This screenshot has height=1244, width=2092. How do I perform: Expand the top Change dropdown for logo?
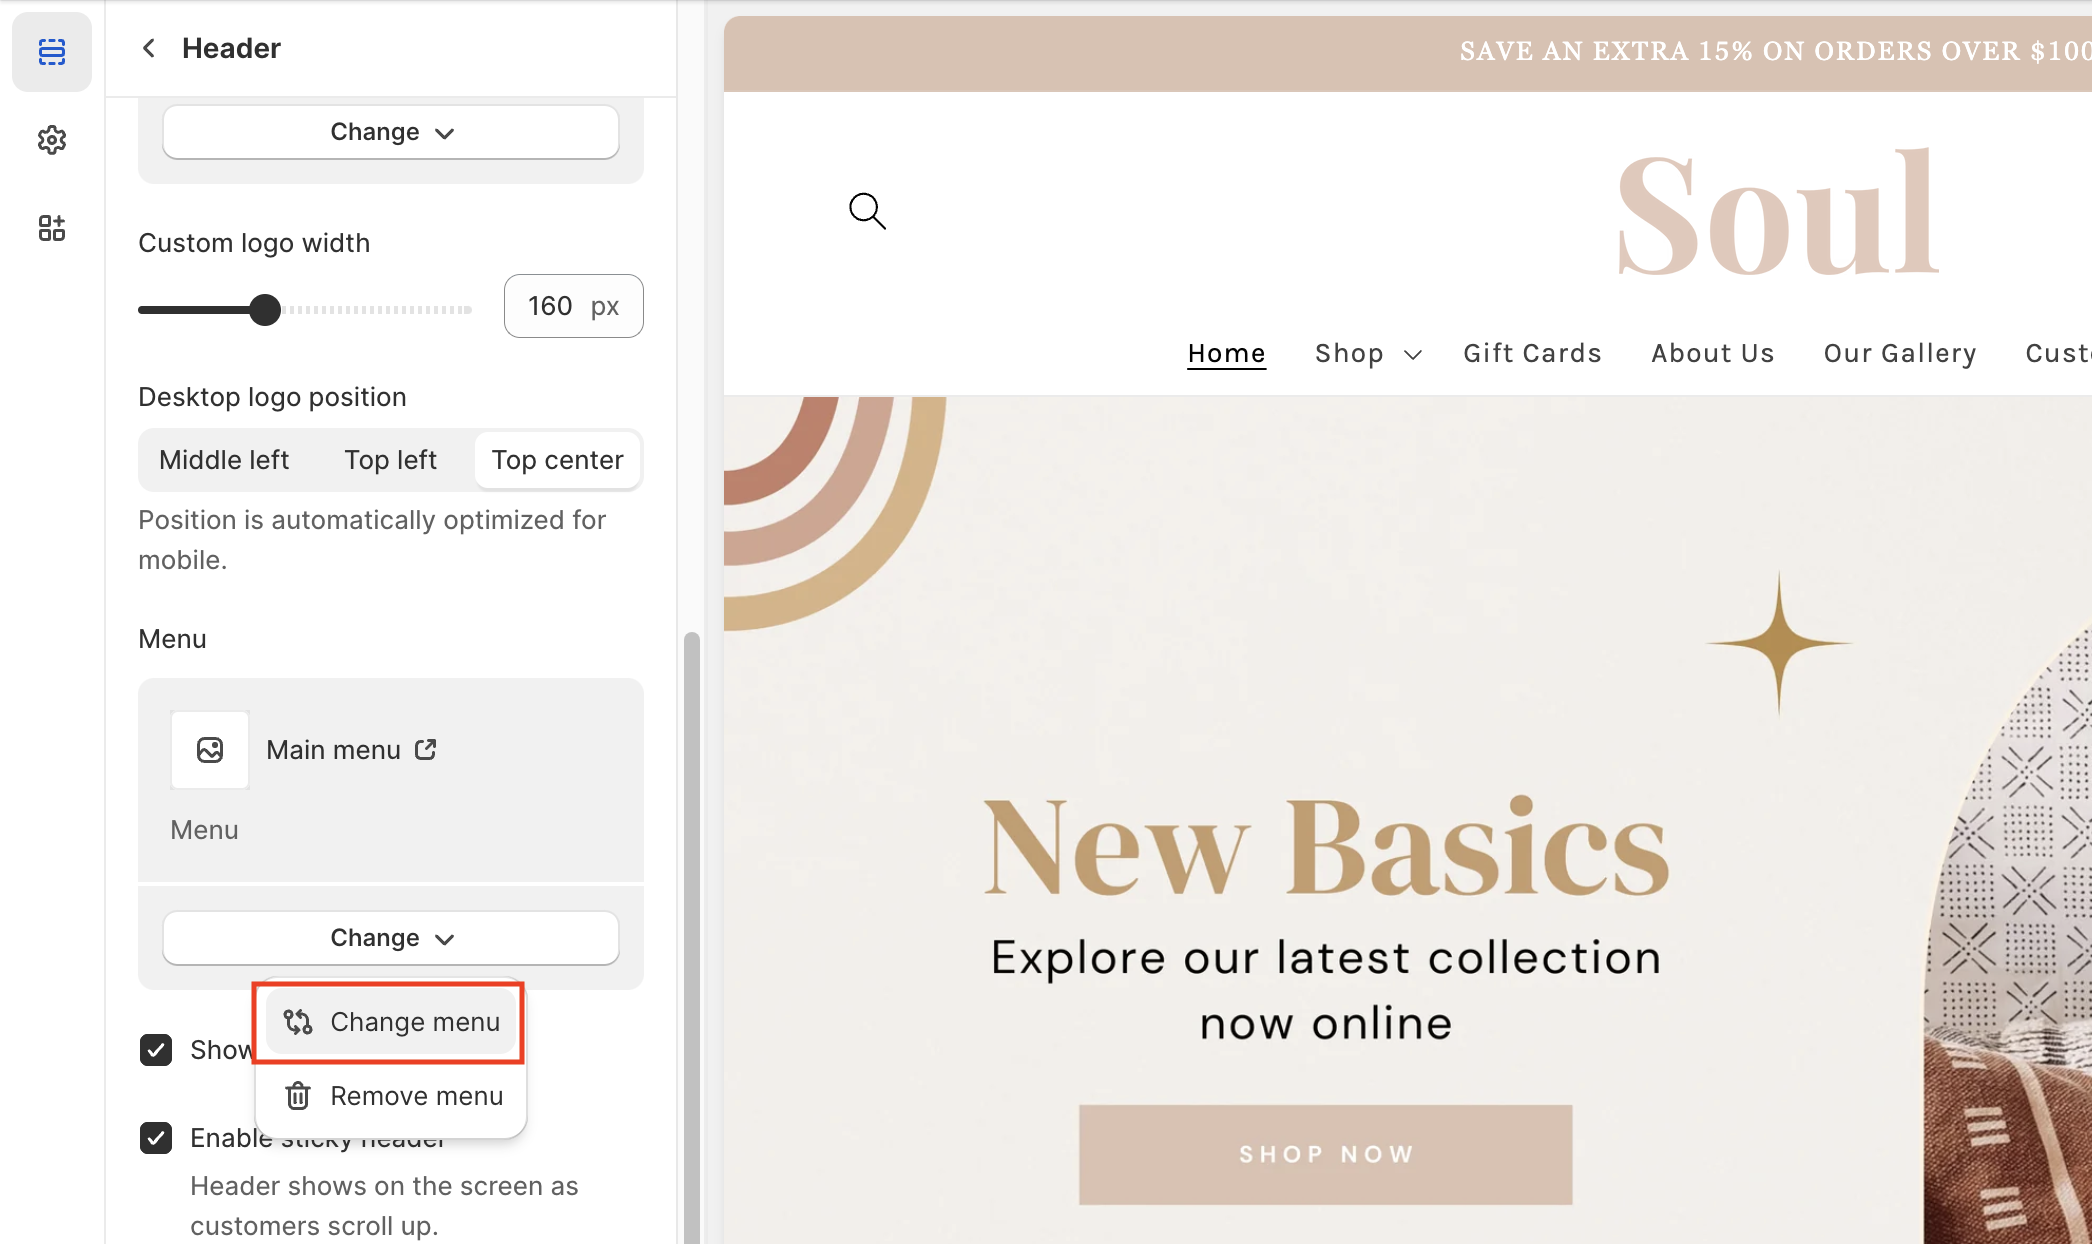click(x=391, y=132)
